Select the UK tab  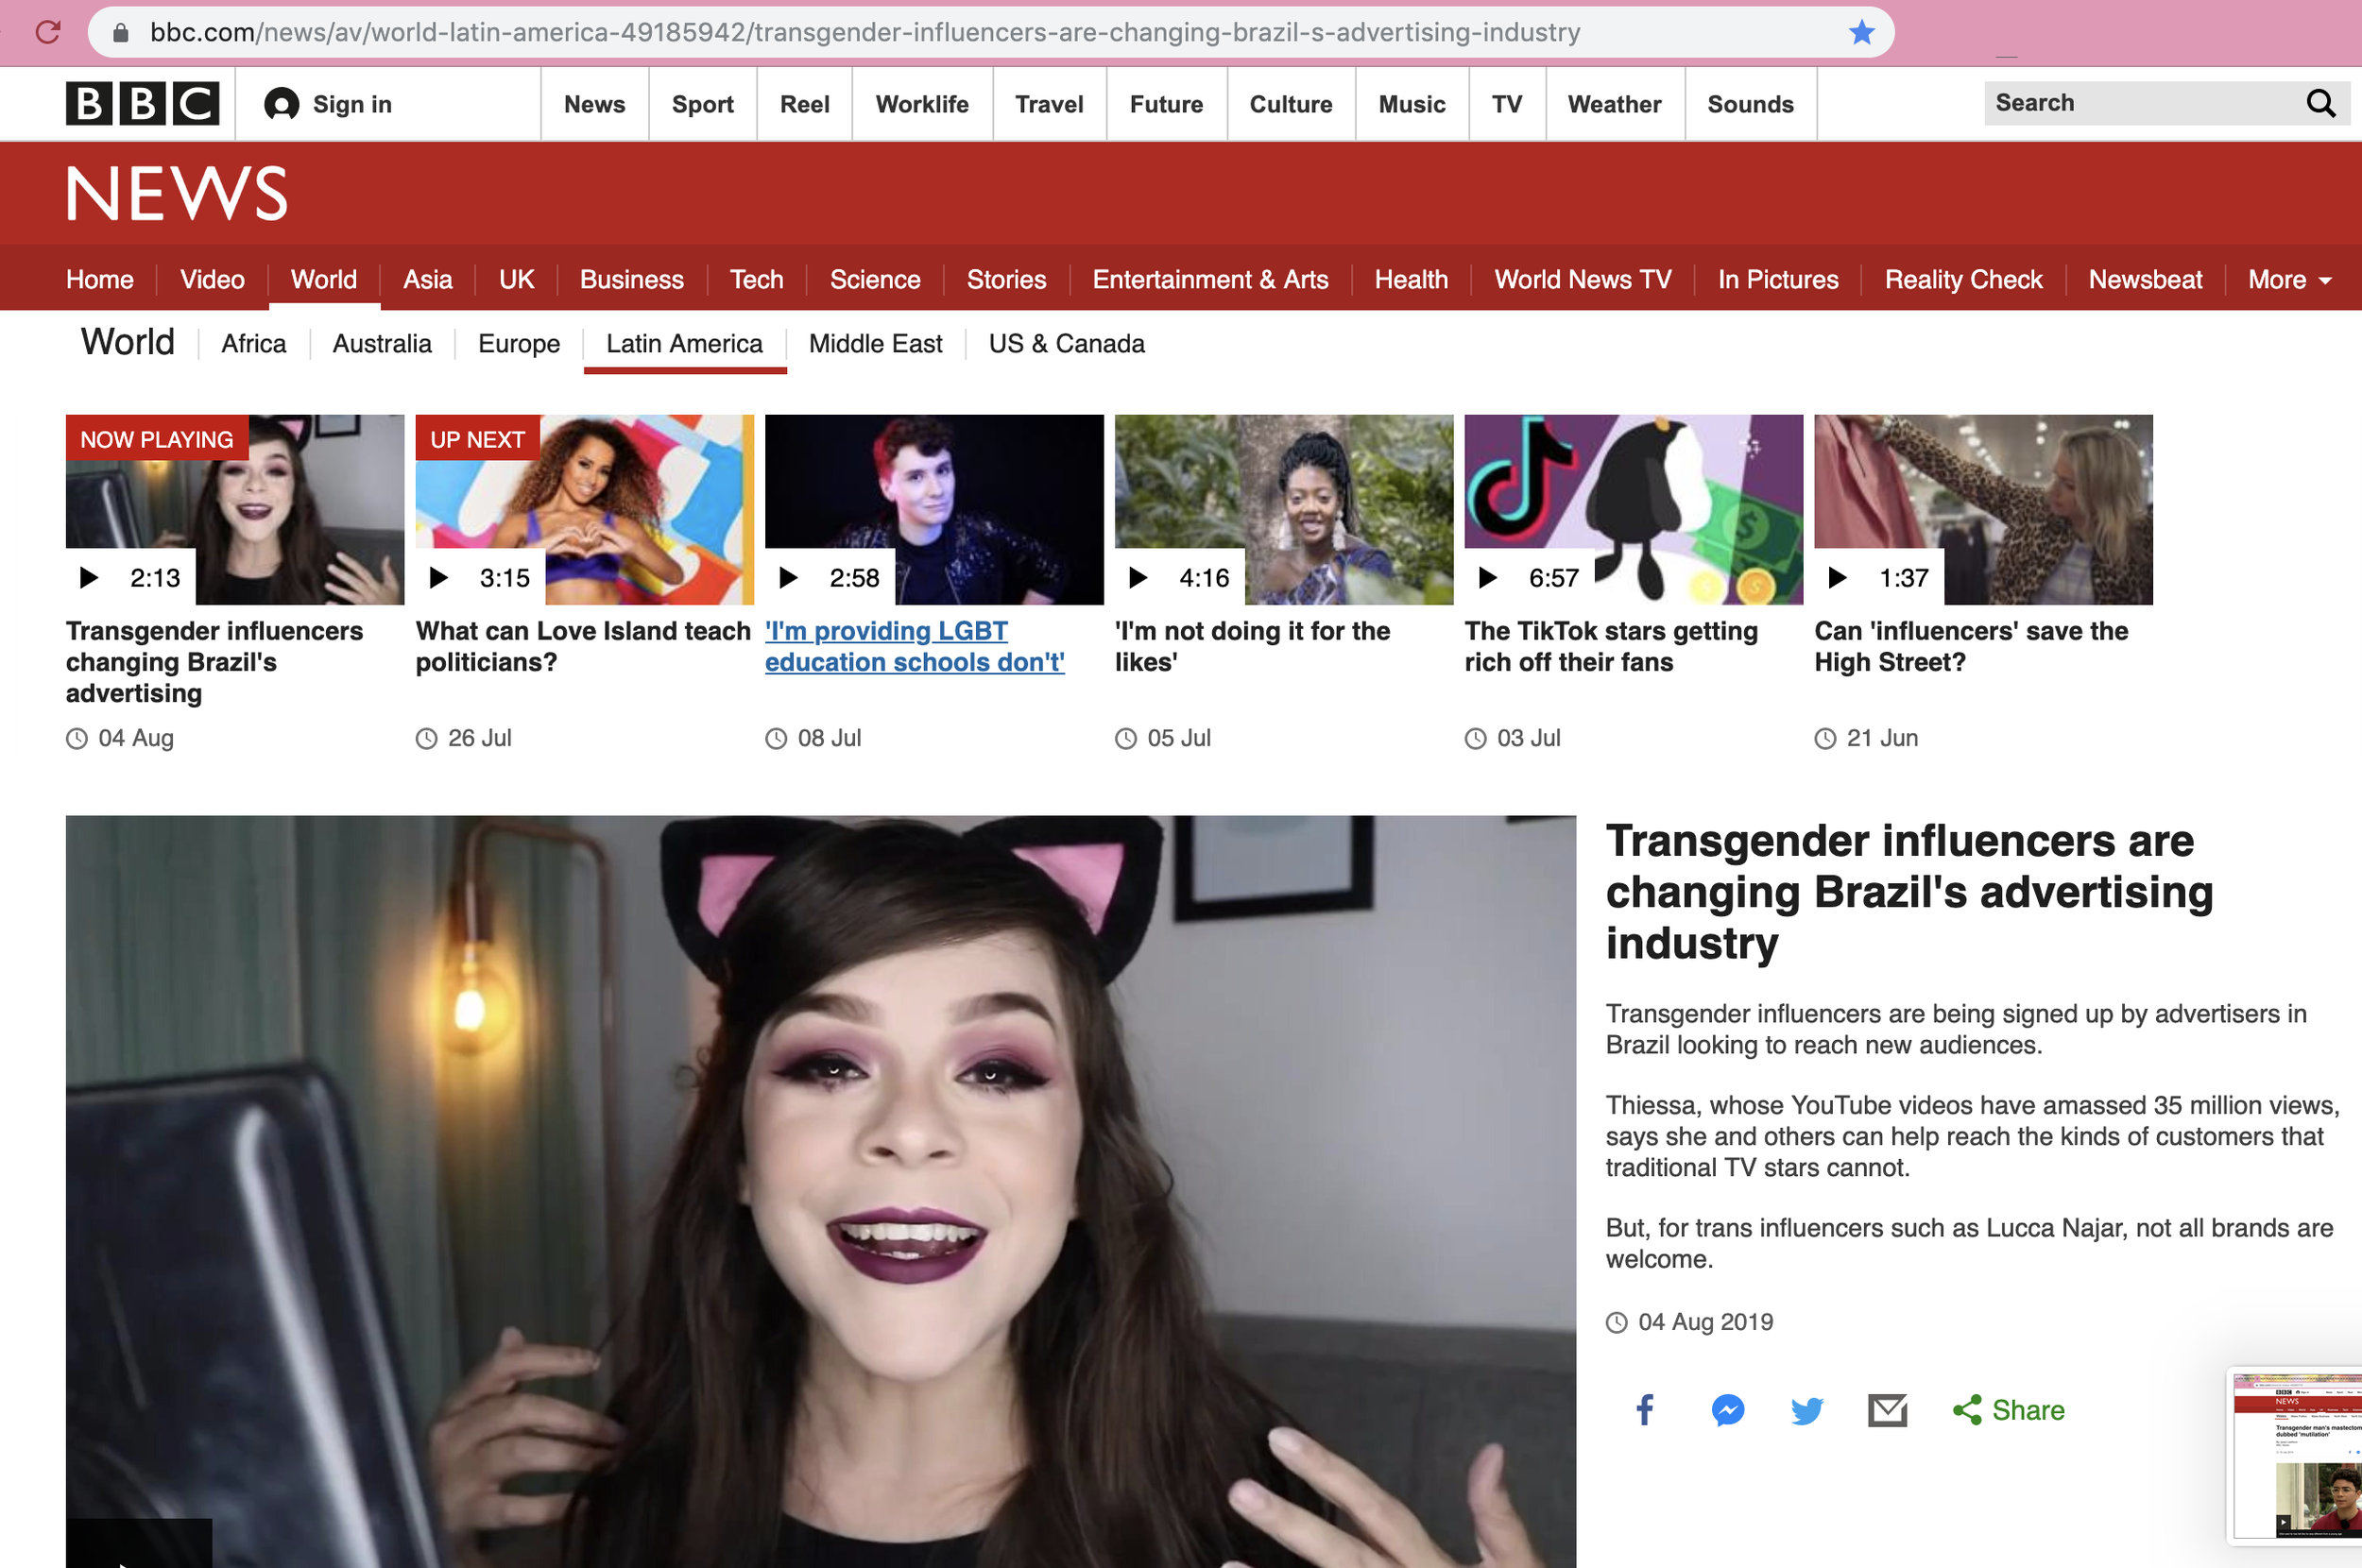pyautogui.click(x=516, y=280)
